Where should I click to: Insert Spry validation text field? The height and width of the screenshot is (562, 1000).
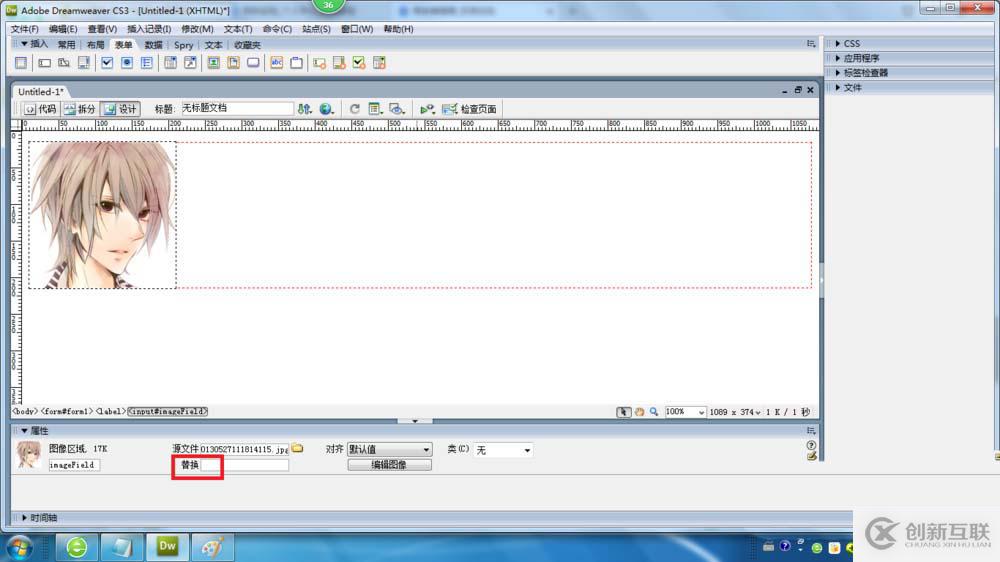pos(320,63)
